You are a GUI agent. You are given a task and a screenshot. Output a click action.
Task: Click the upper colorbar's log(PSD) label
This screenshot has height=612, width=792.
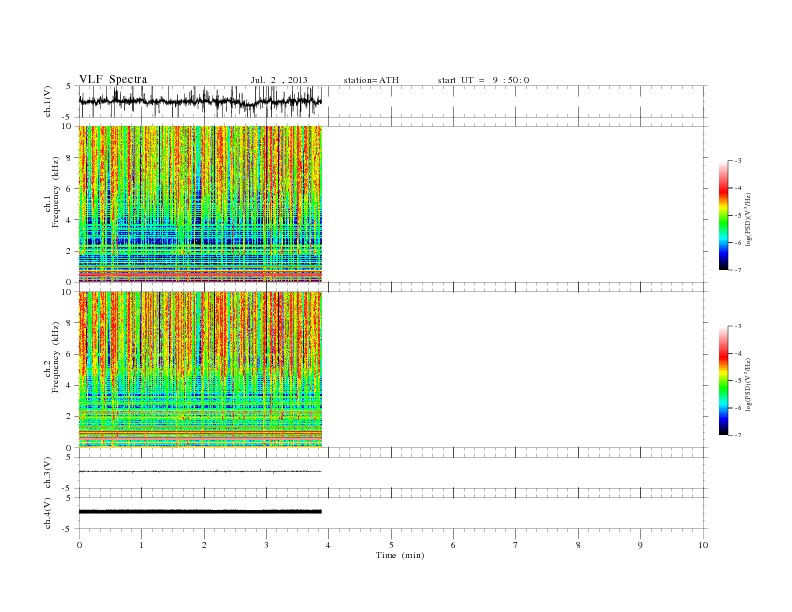749,219
